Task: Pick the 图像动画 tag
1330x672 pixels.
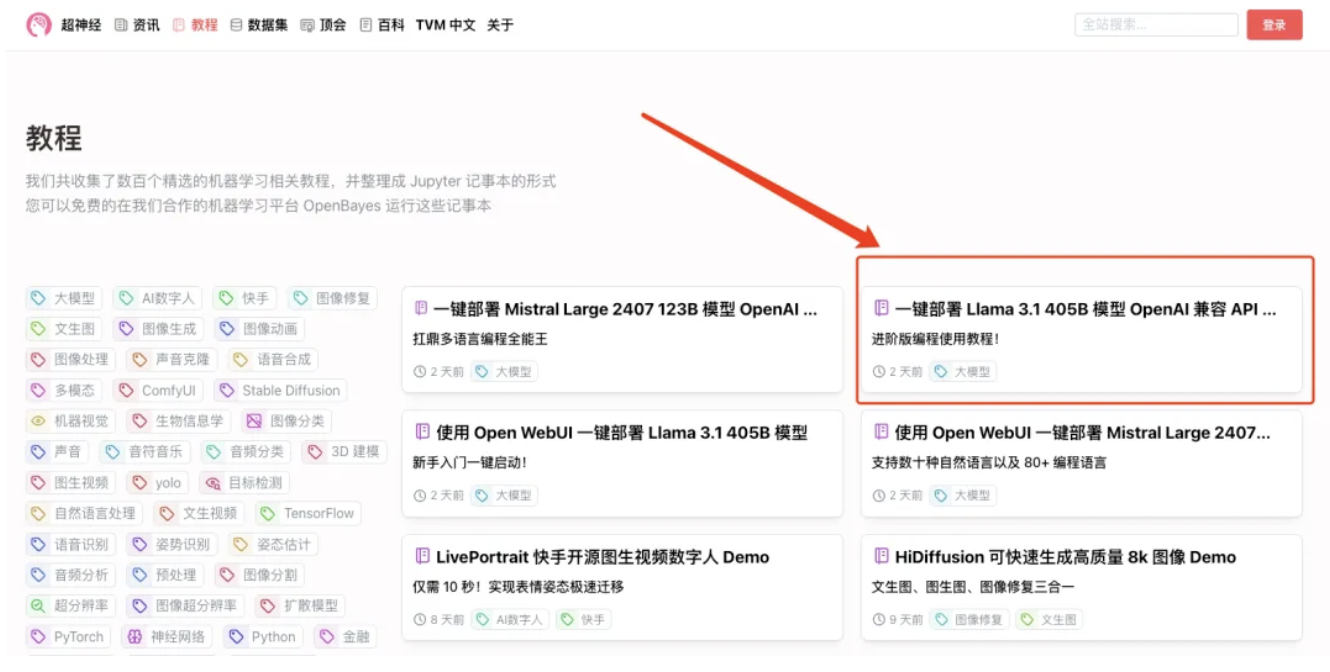Action: pyautogui.click(x=259, y=329)
